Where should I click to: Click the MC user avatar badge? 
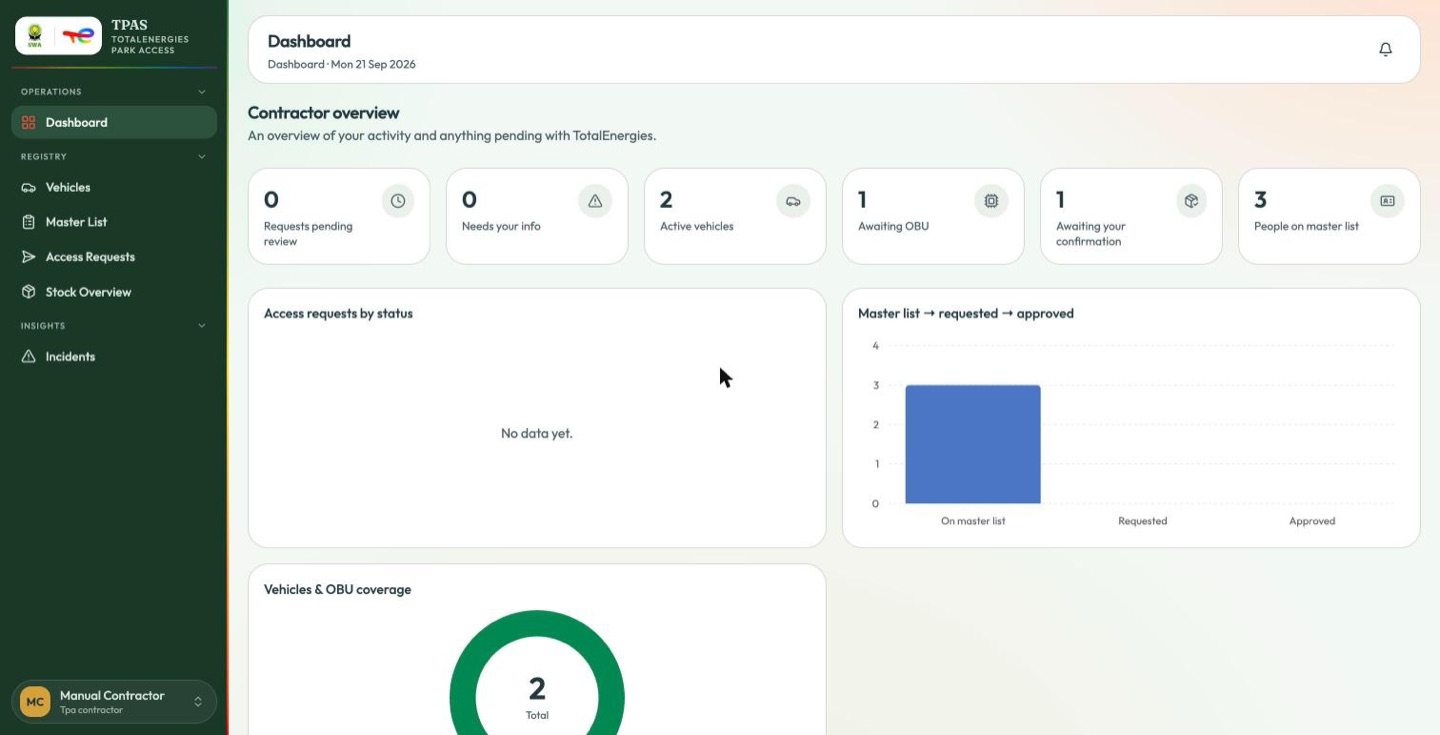tap(35, 702)
